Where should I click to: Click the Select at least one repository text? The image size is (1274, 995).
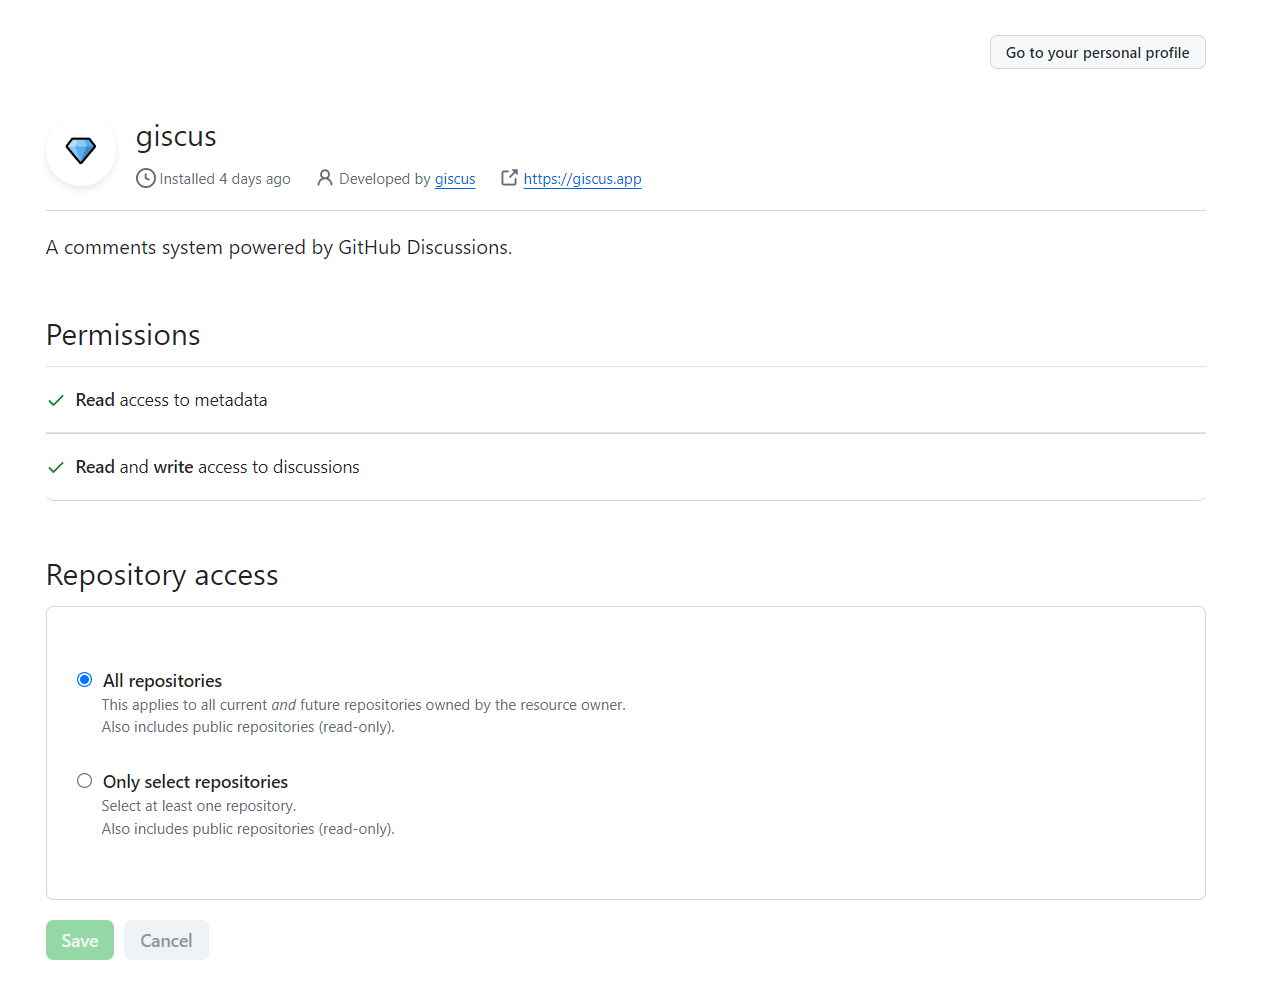click(x=199, y=806)
